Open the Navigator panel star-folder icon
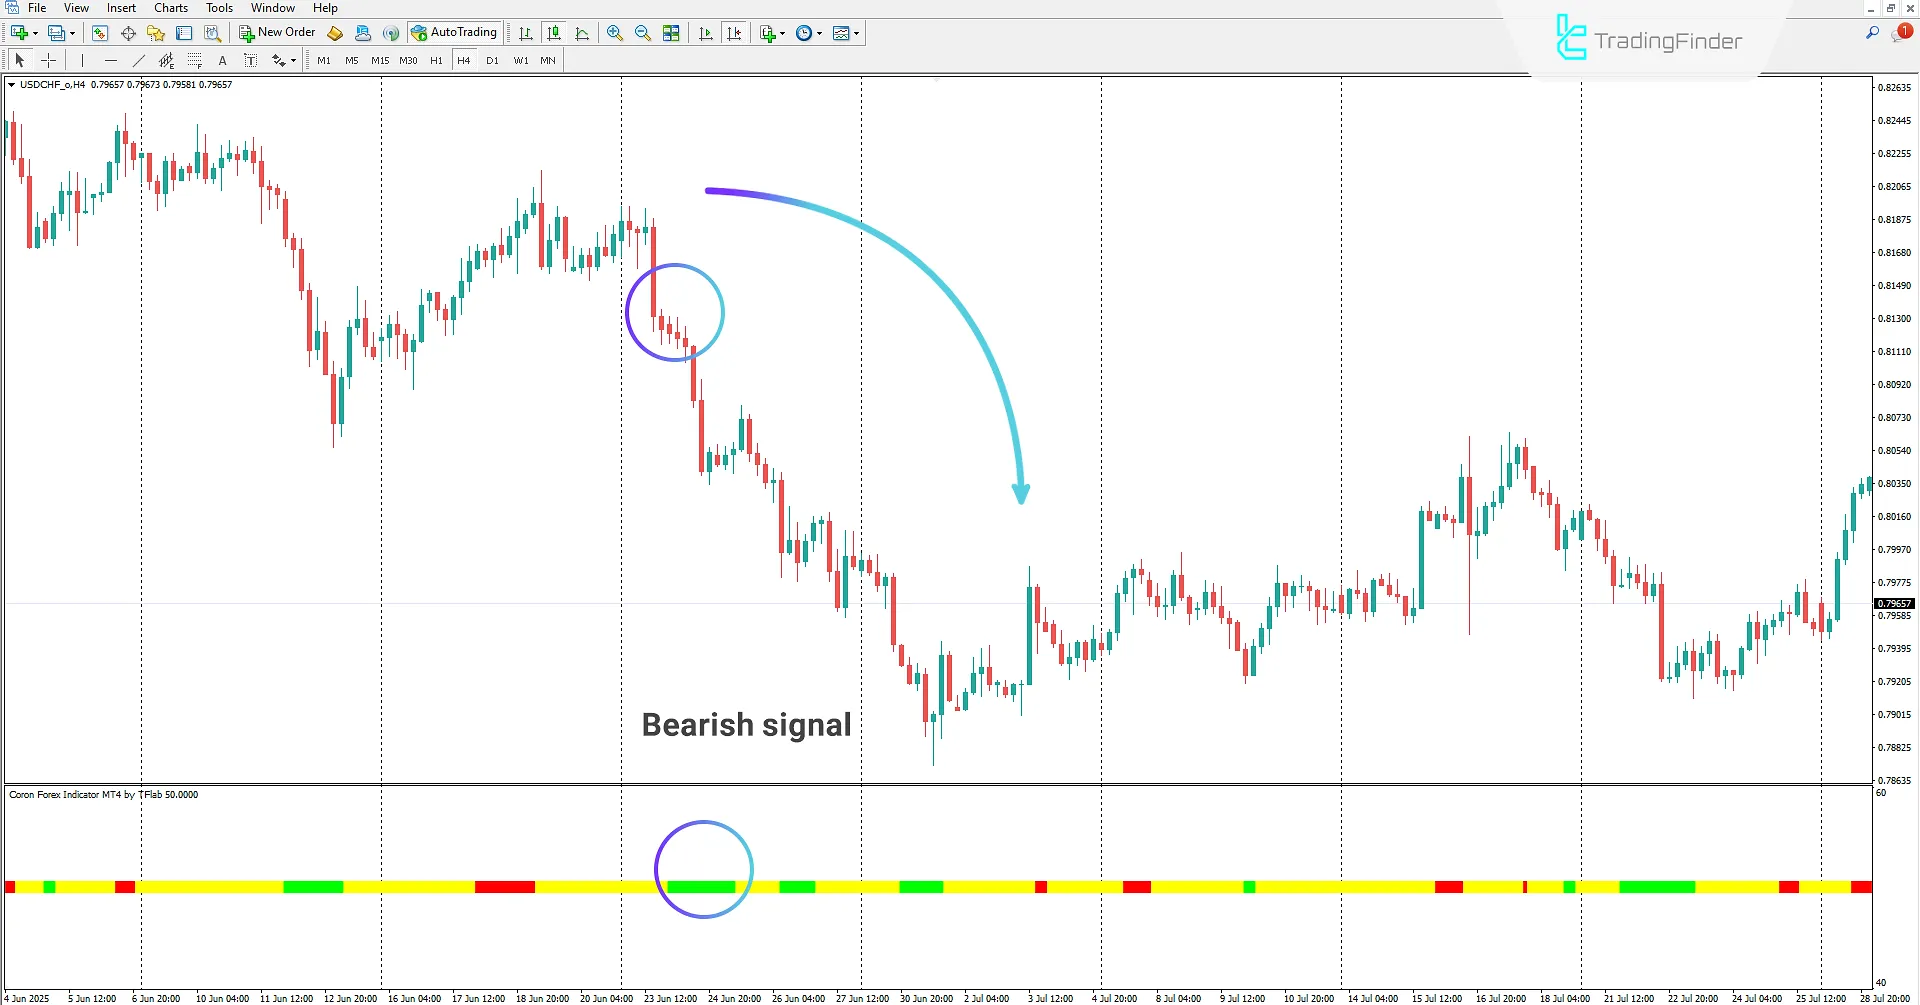Screen dimensions: 1920x1005 click(x=156, y=33)
